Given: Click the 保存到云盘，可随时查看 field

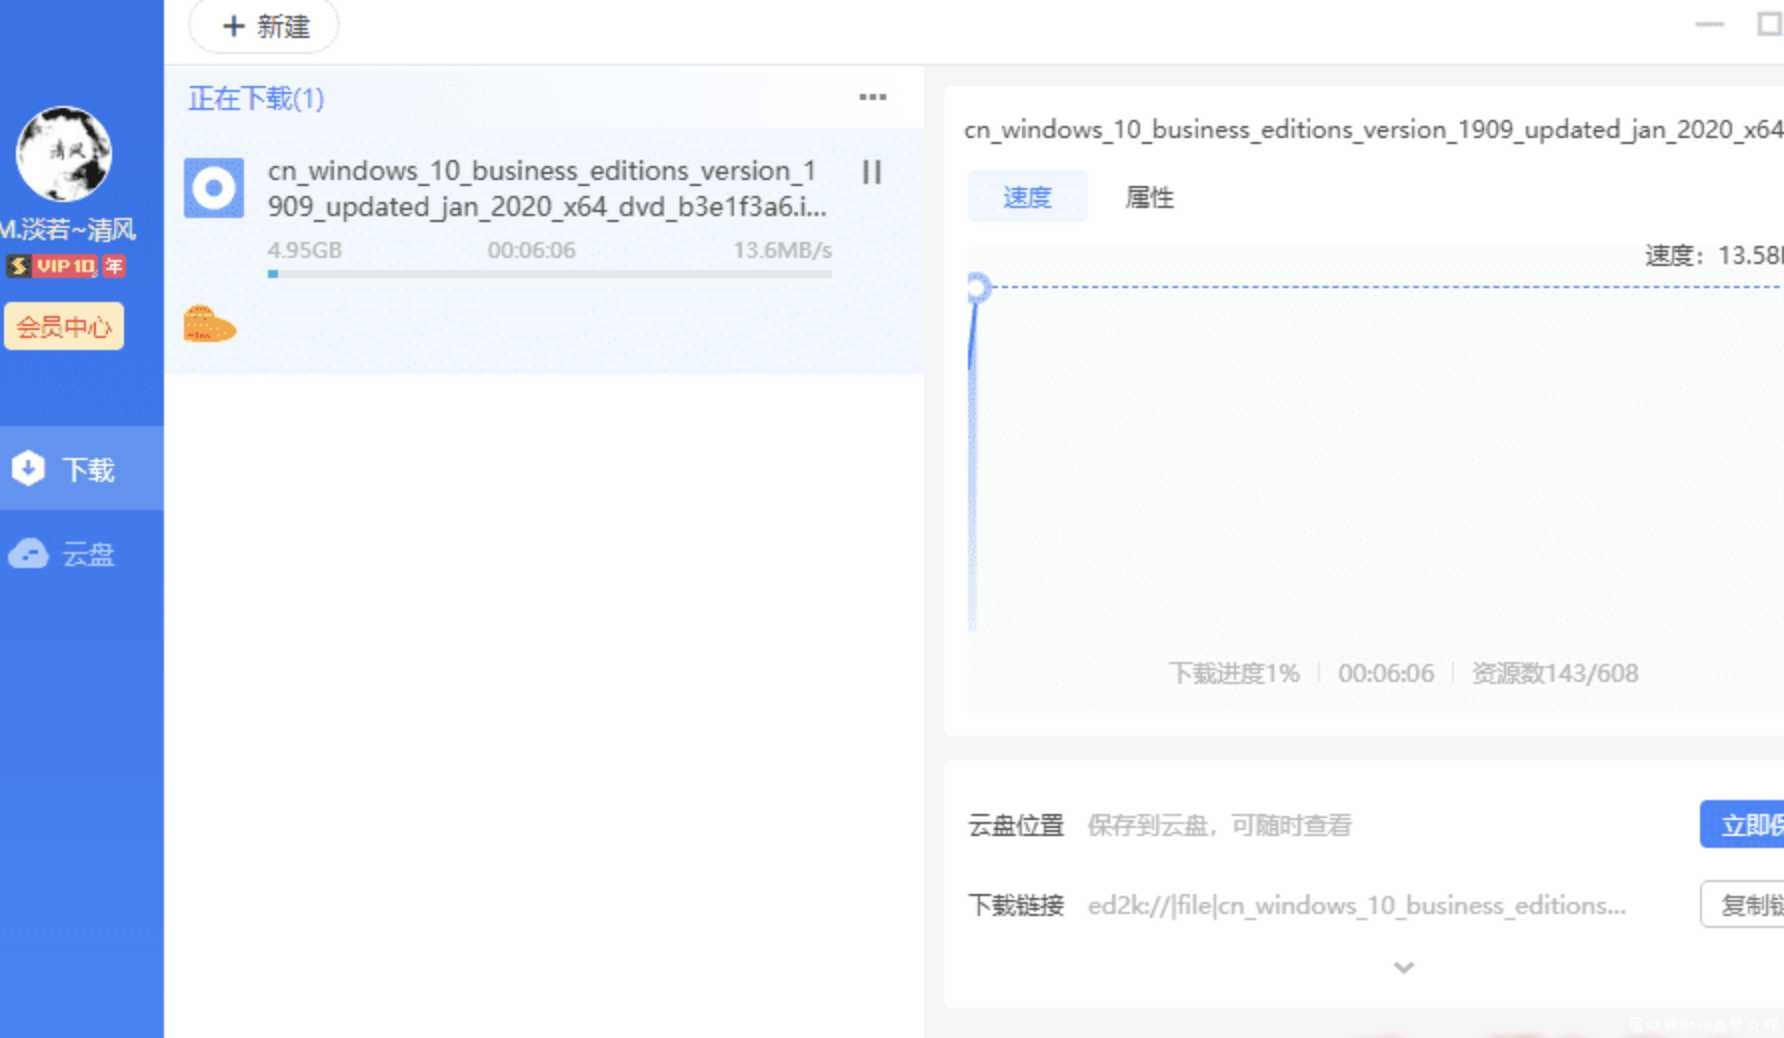Looking at the screenshot, I should (x=1219, y=825).
